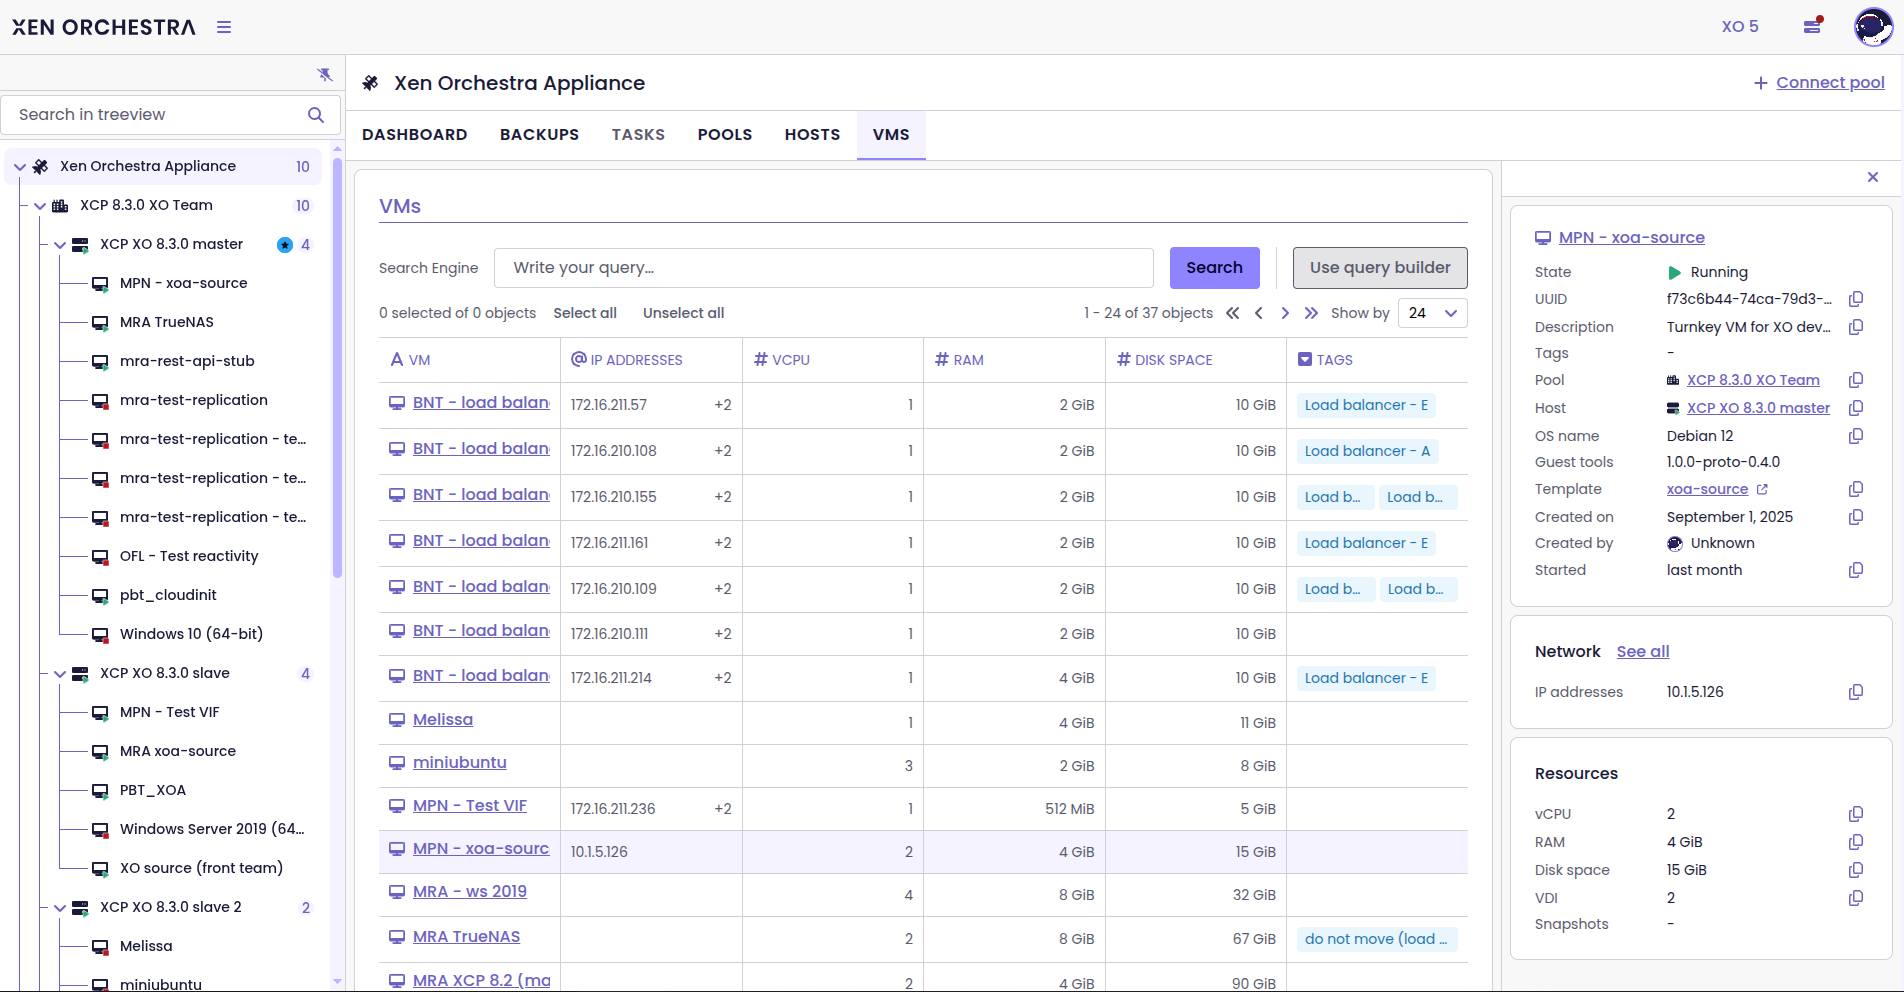The image size is (1904, 992).
Task: Click the hamburger menu icon beside the logo
Action: [224, 27]
